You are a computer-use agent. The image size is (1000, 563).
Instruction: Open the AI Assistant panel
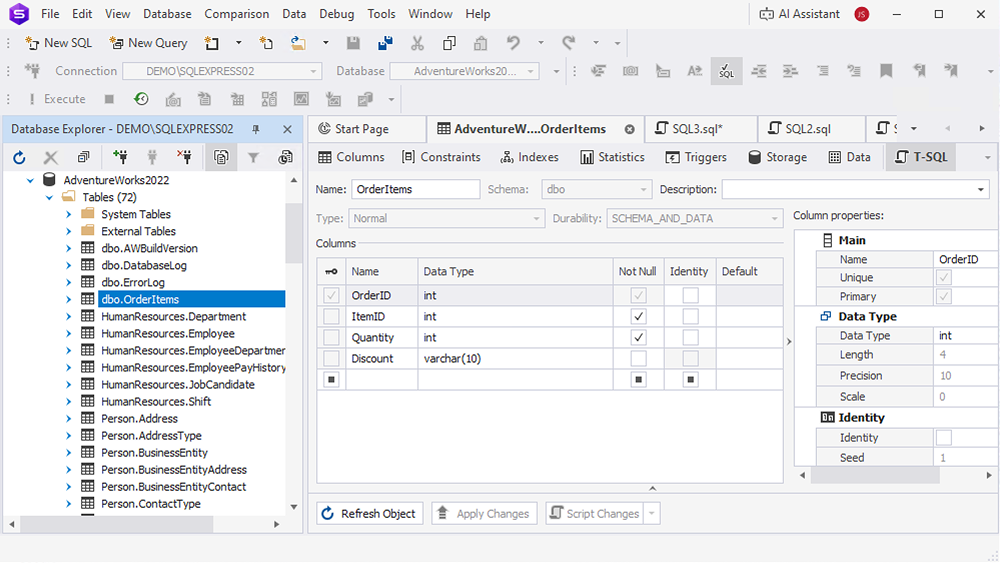click(800, 14)
